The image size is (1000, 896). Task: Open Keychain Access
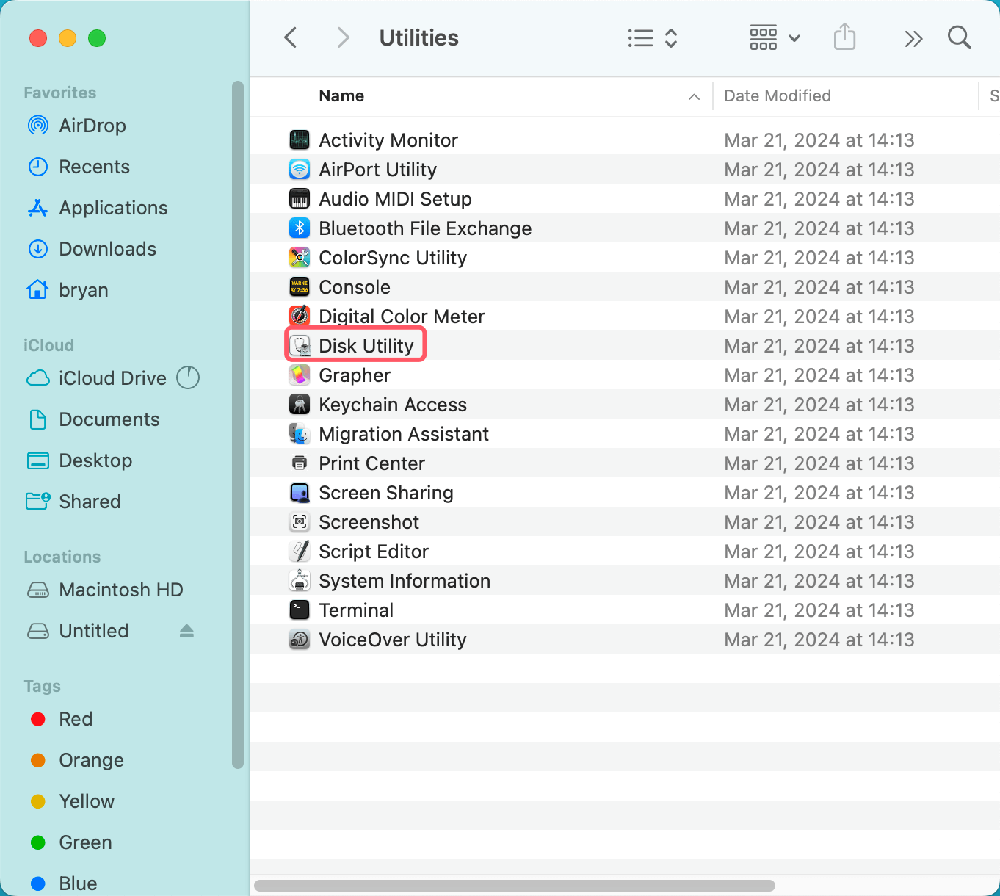[392, 404]
